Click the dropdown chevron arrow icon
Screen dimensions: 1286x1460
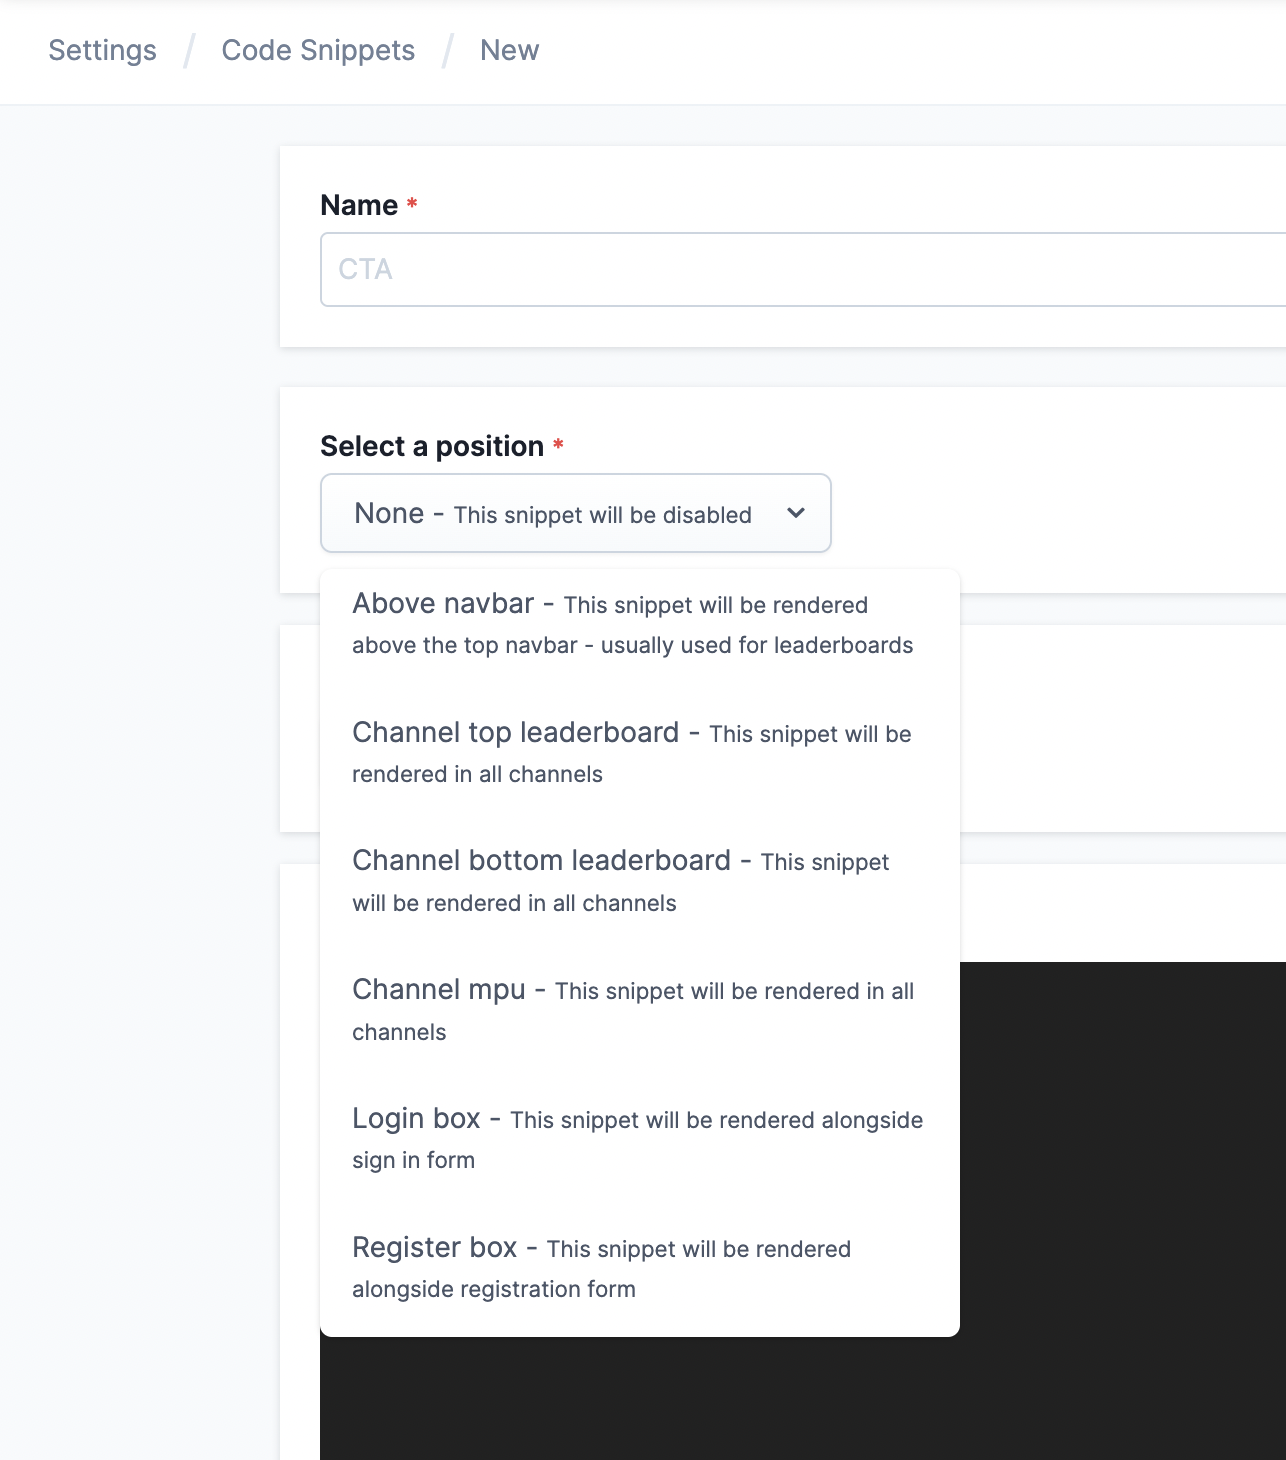(796, 513)
